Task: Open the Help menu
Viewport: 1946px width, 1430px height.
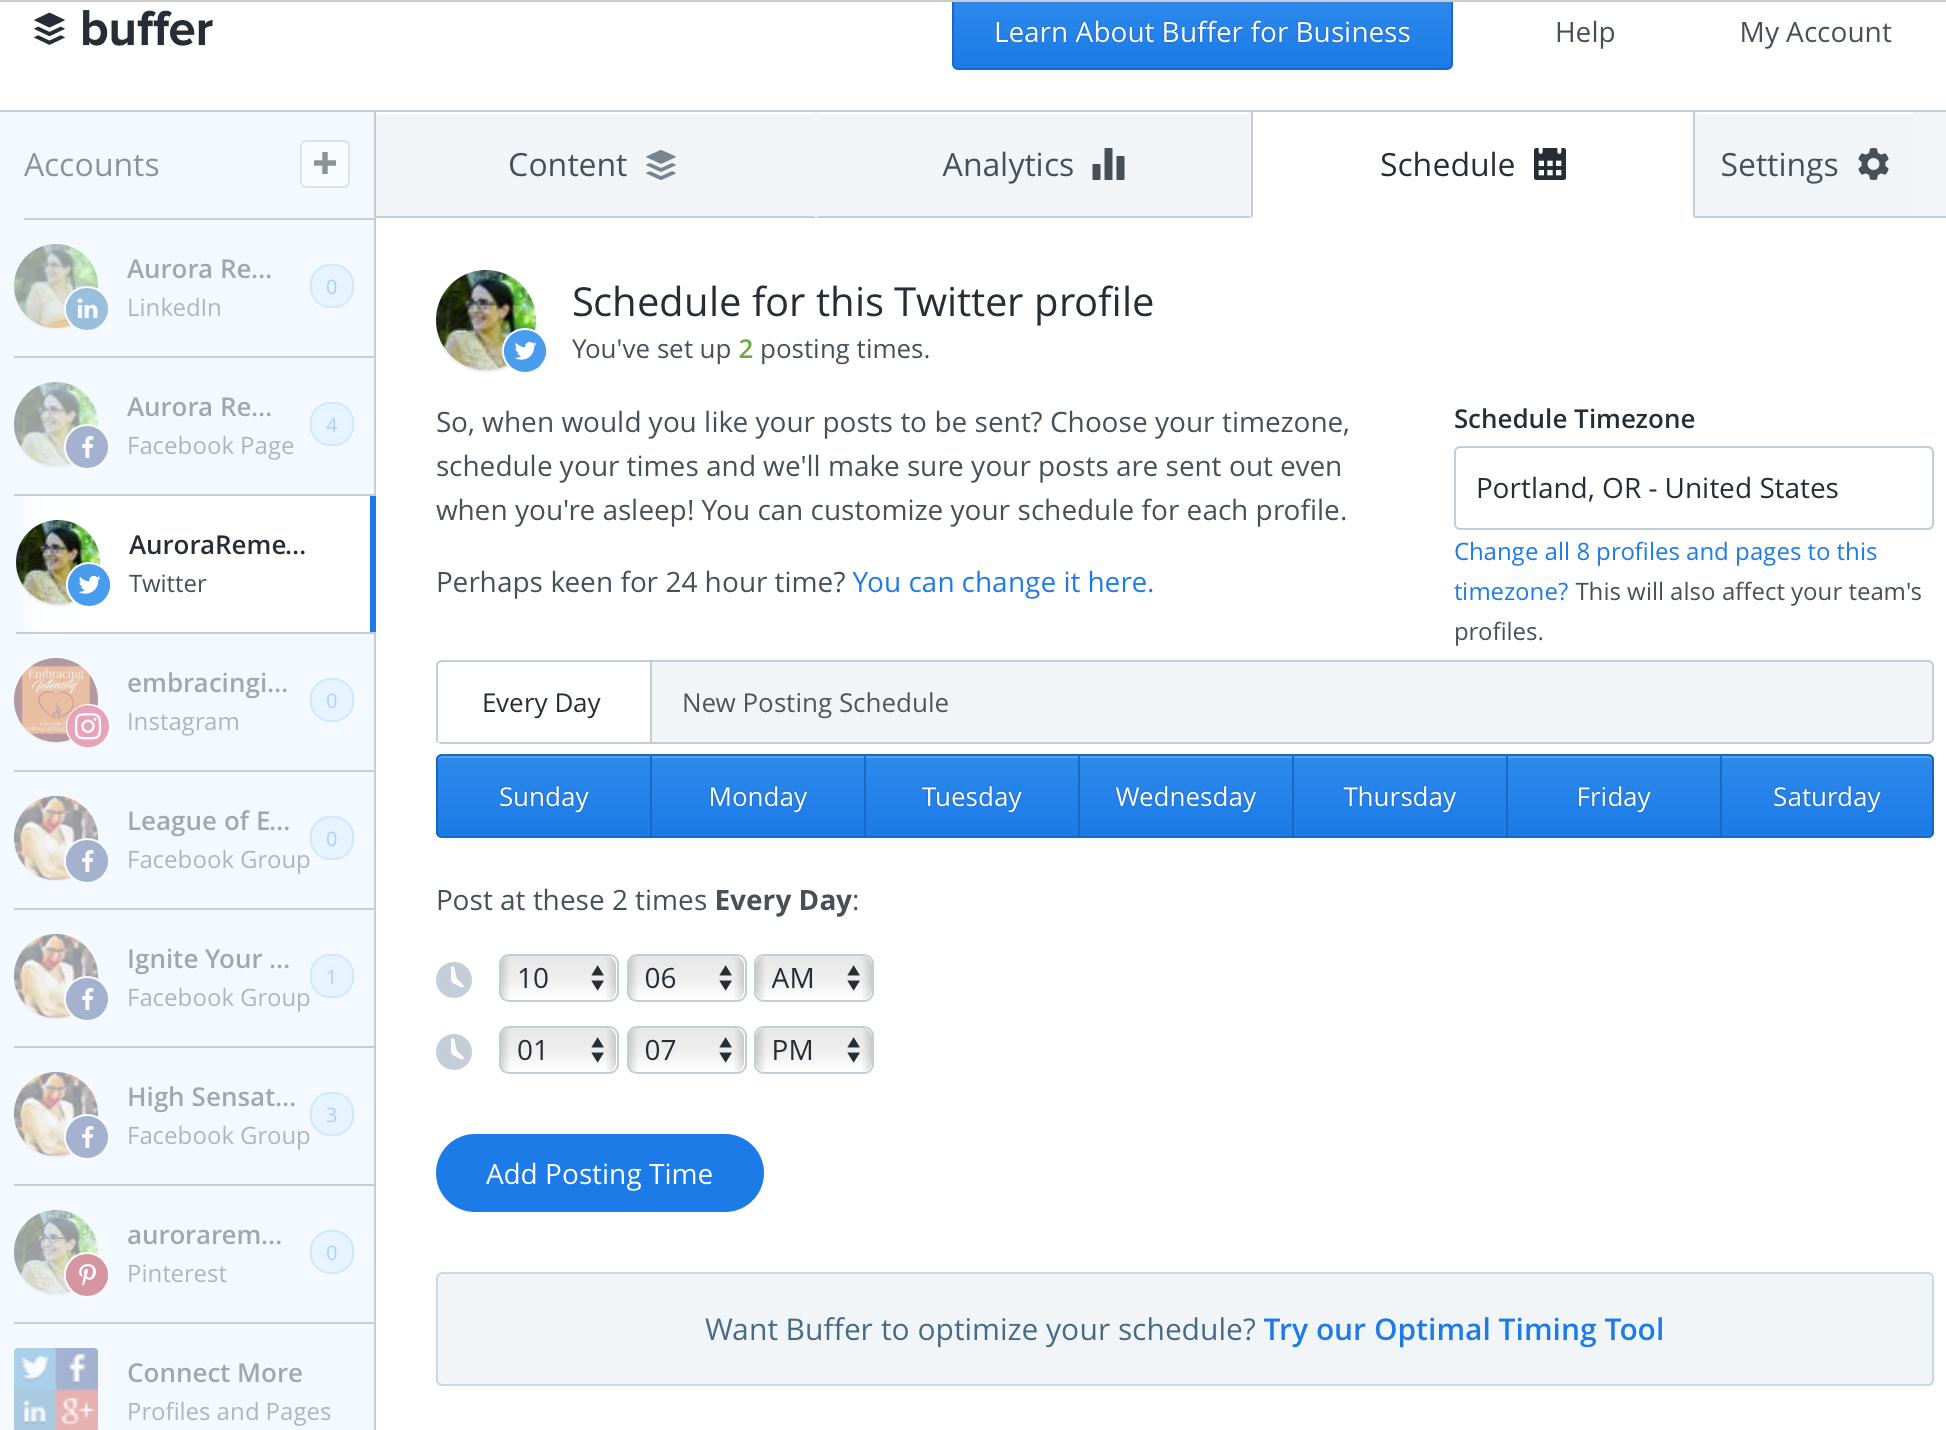Action: pos(1585,32)
